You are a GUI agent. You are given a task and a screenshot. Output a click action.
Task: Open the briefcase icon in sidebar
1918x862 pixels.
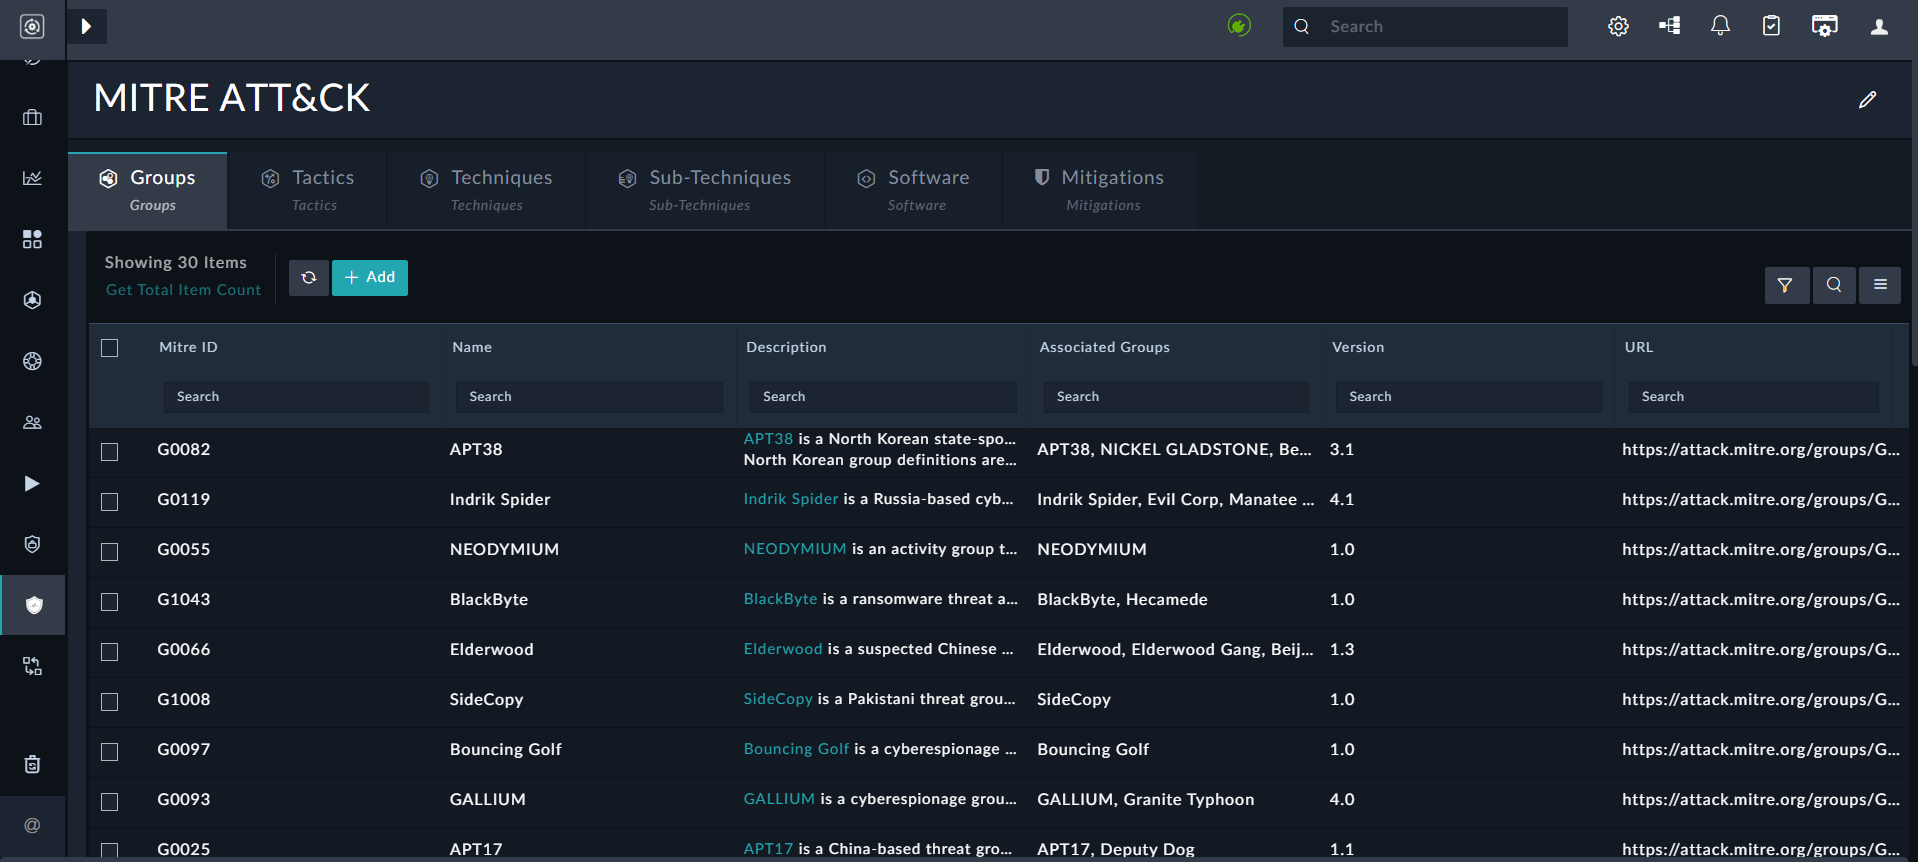coord(32,117)
